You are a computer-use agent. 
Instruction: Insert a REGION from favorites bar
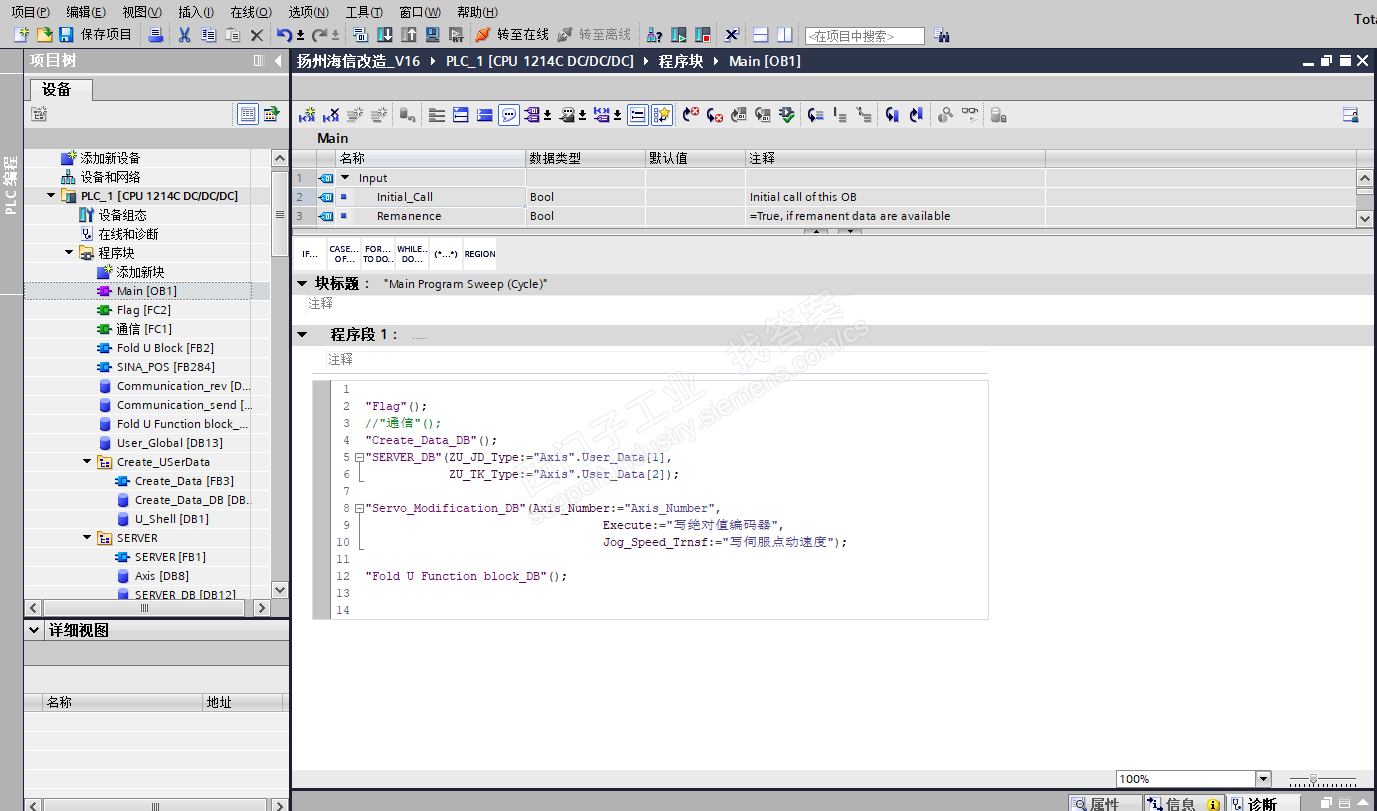pos(480,254)
